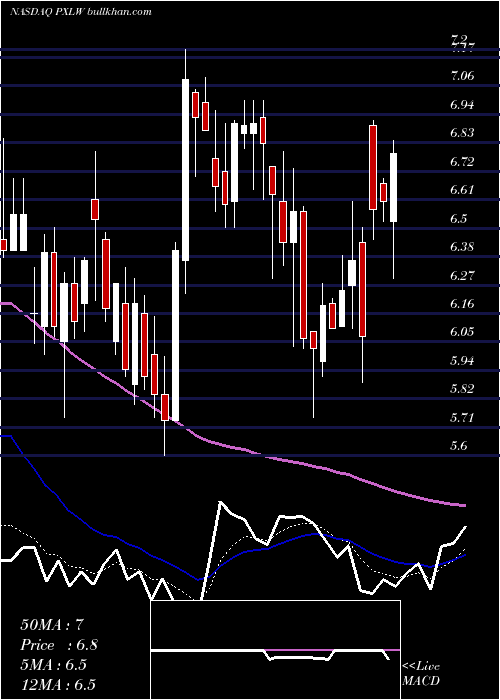Select the 6.38 price axis label
The image size is (500, 700).
[462, 247]
